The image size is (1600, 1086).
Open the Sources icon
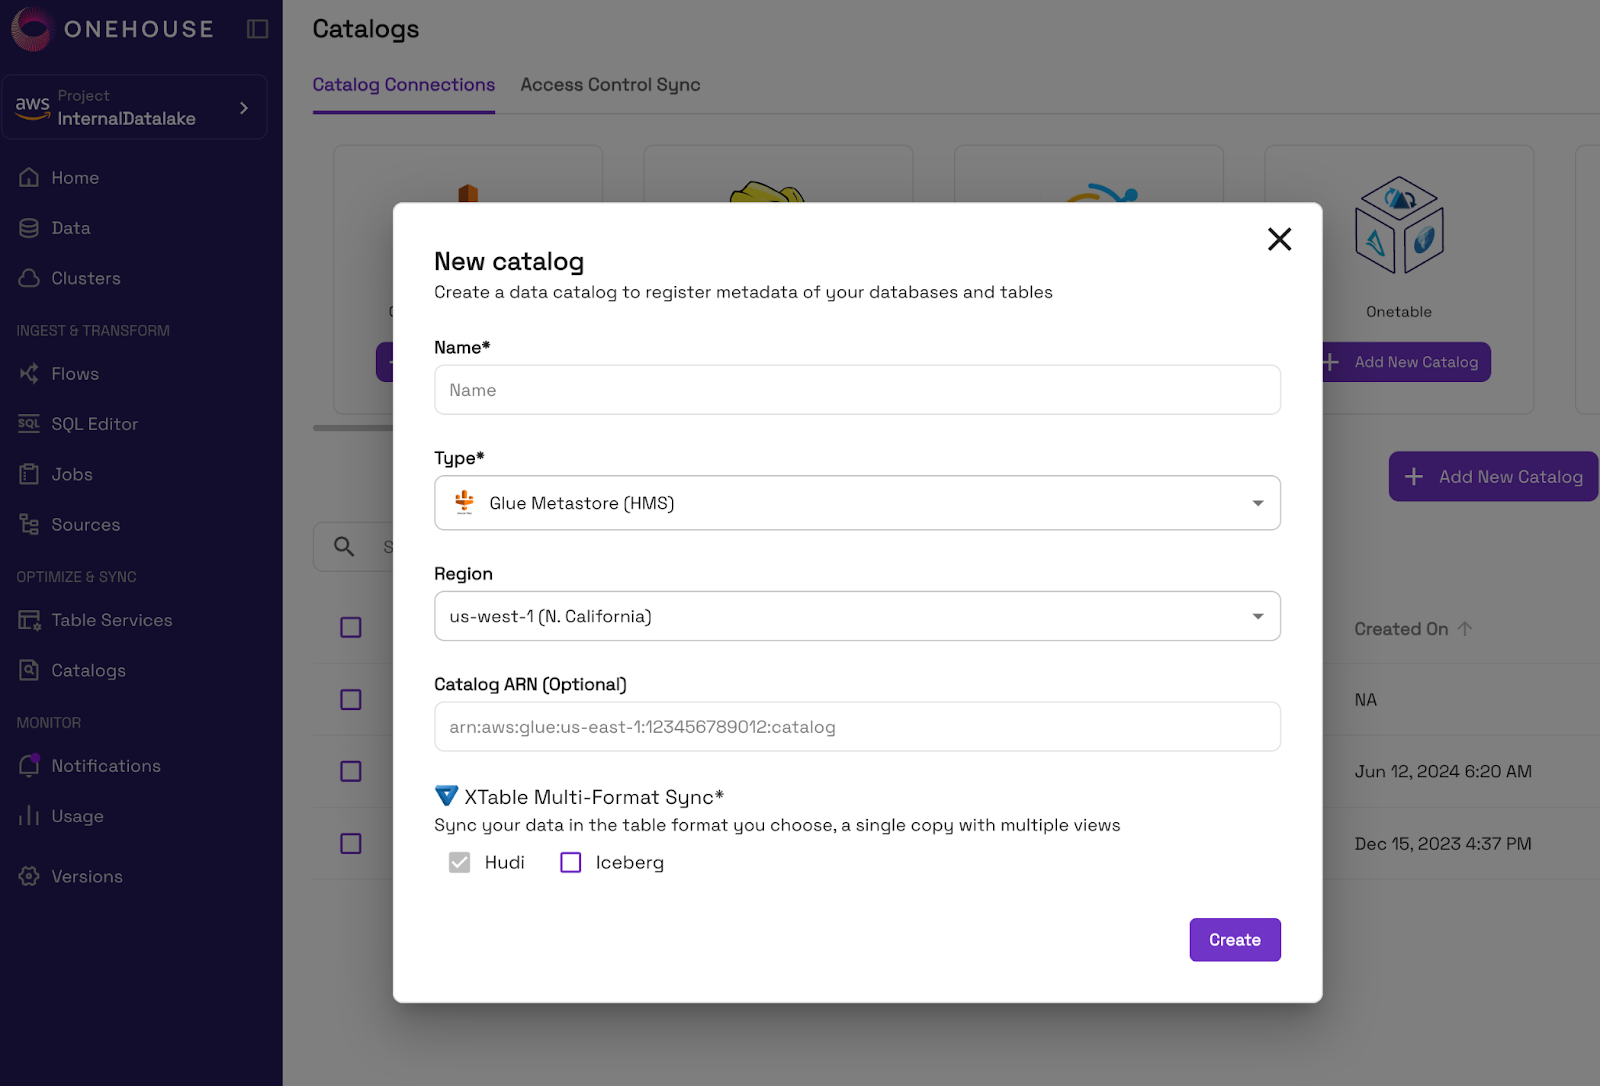coord(29,524)
